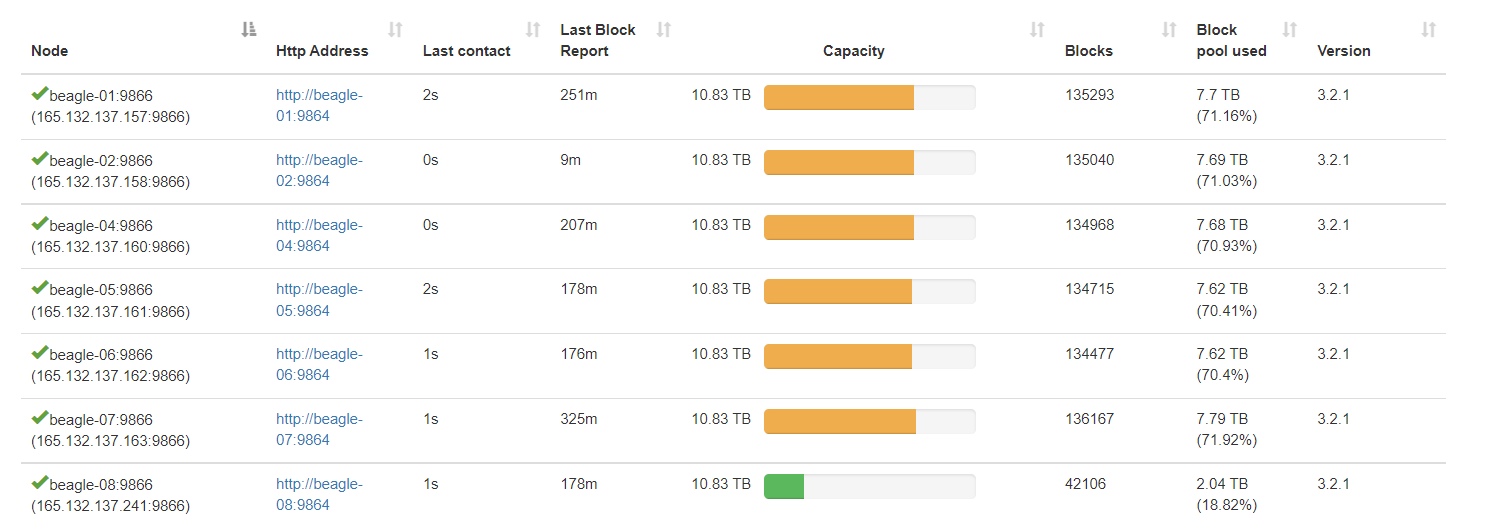This screenshot has width=1509, height=523.
Task: Sort by Capacity column arrows
Action: (1037, 30)
